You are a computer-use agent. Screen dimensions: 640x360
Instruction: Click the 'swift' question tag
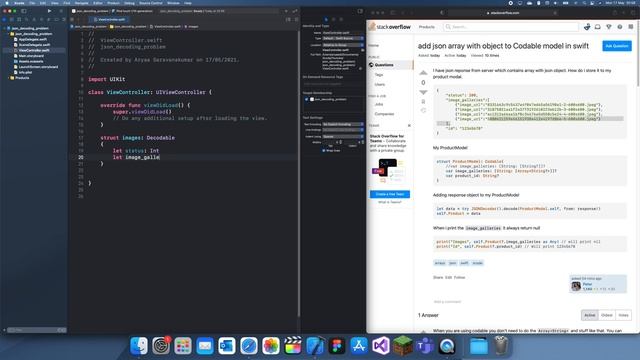(x=464, y=263)
